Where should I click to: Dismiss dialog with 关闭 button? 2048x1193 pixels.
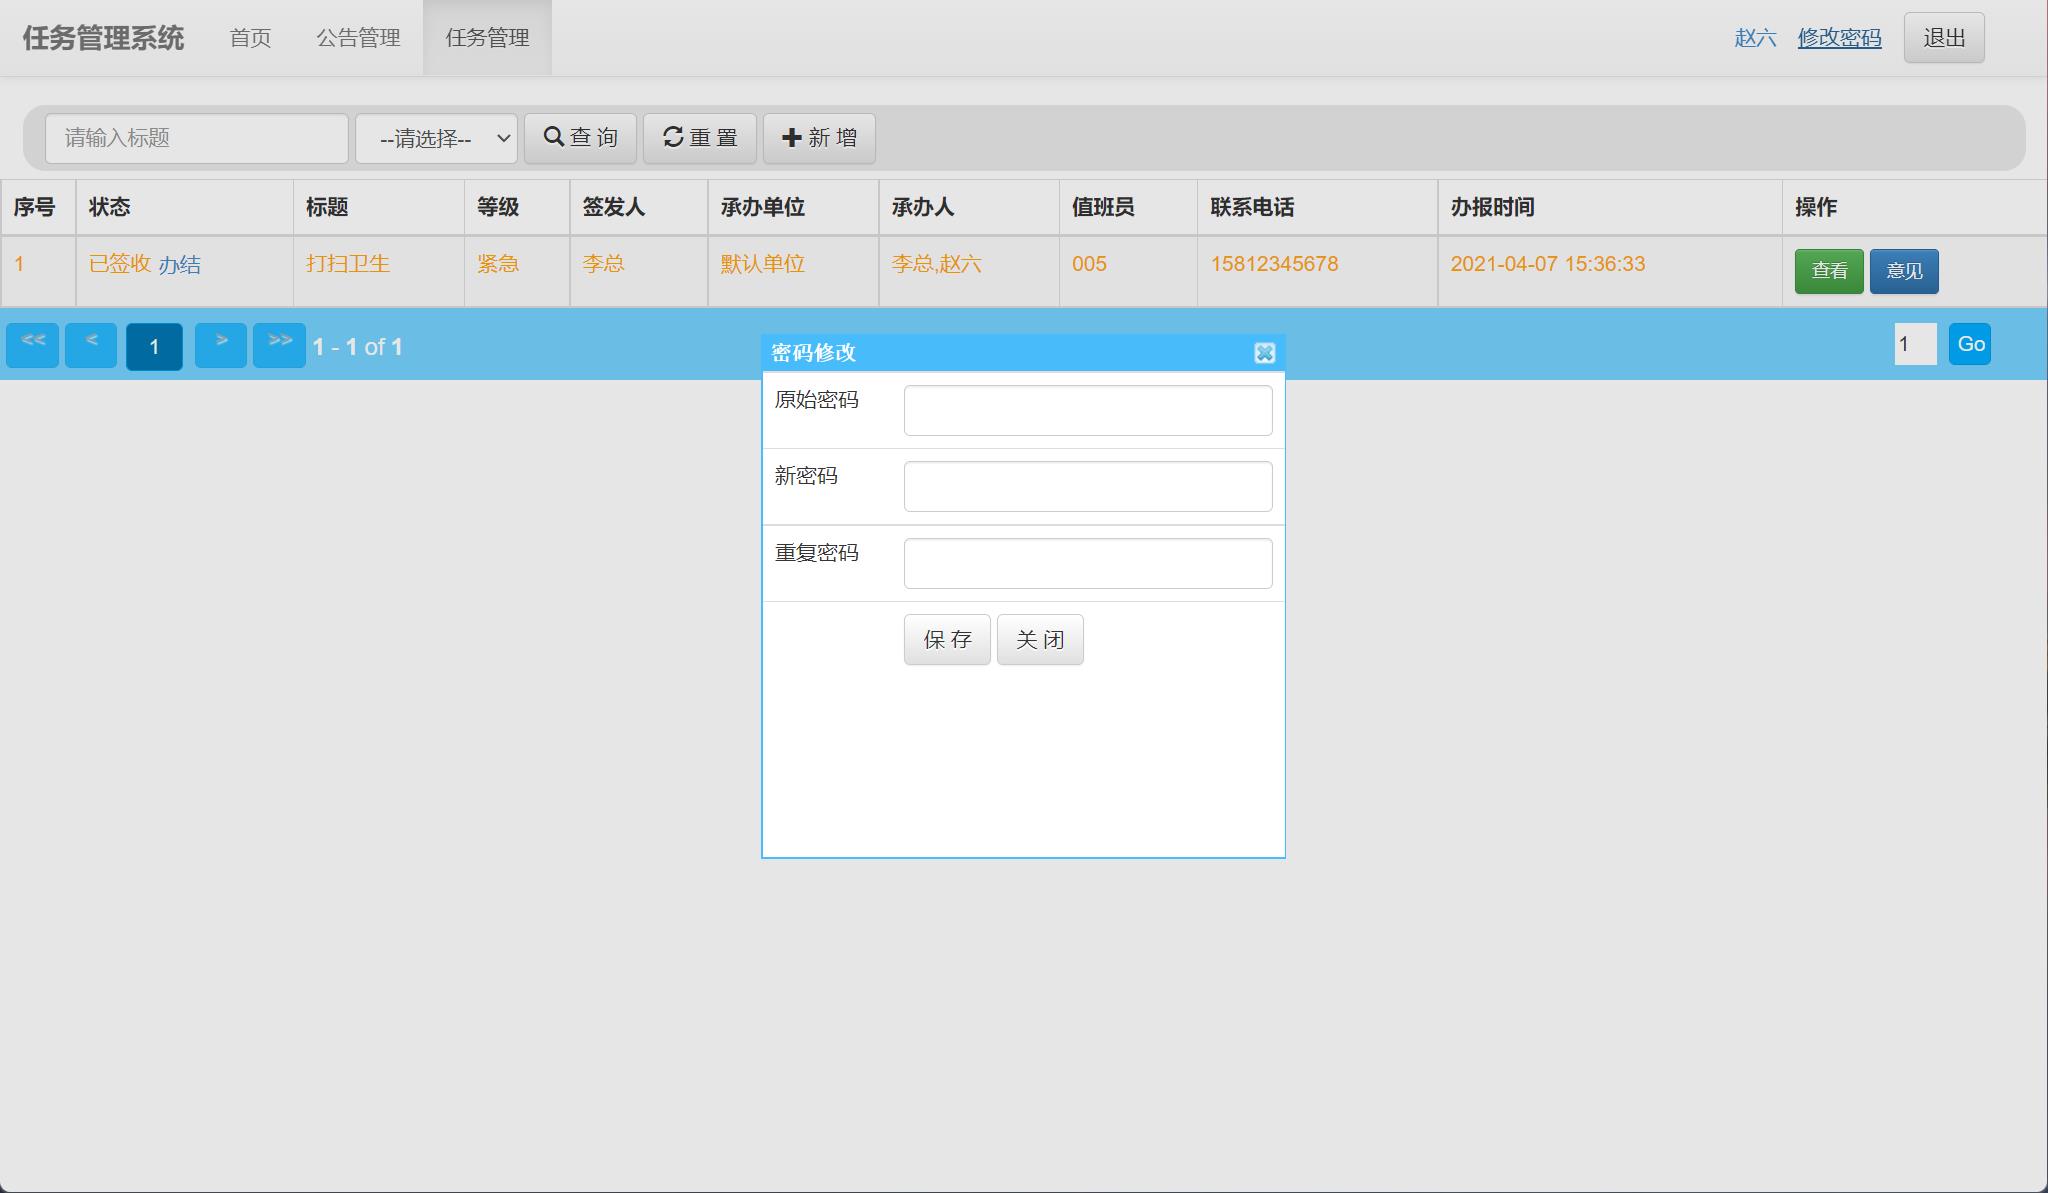click(1040, 639)
